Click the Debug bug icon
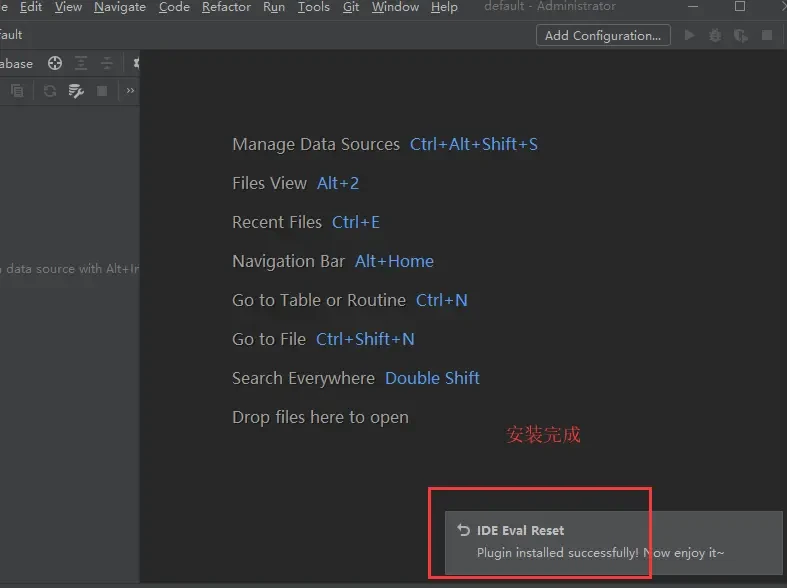787x588 pixels. coord(715,35)
